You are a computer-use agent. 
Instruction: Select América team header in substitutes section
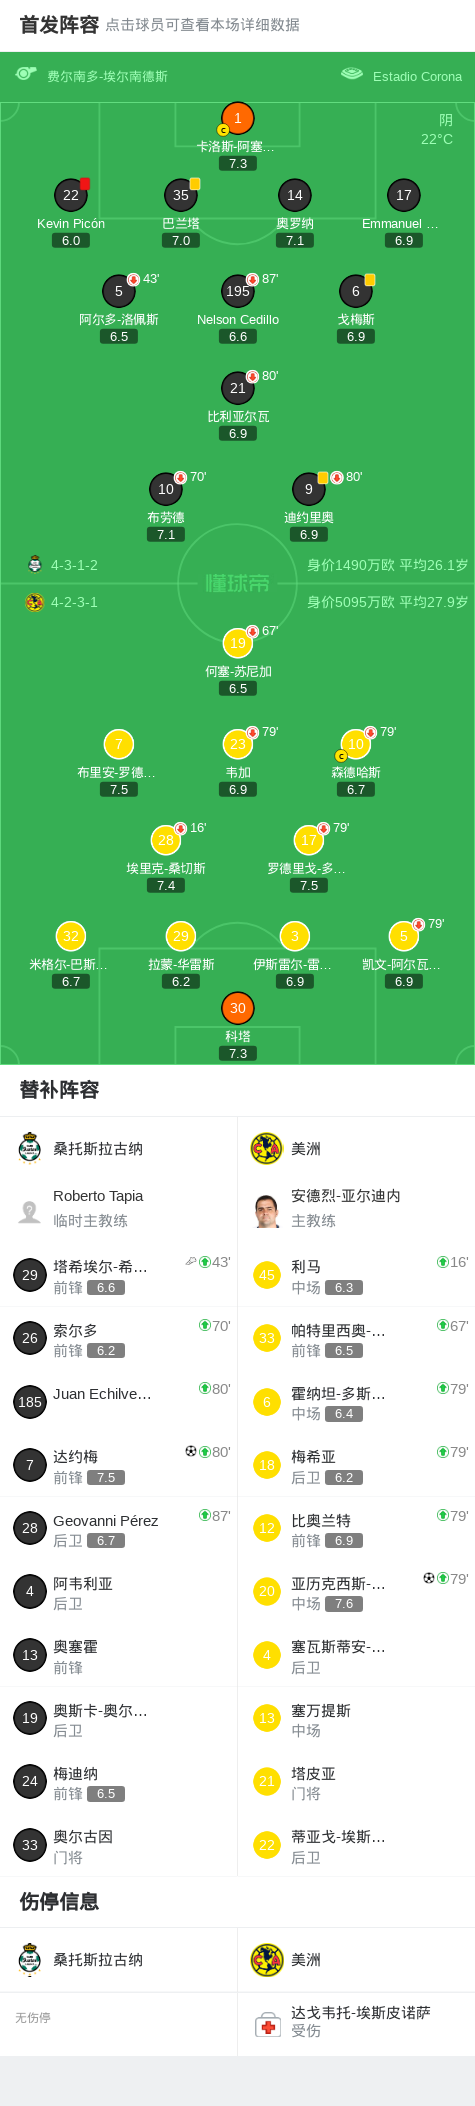tap(356, 1149)
